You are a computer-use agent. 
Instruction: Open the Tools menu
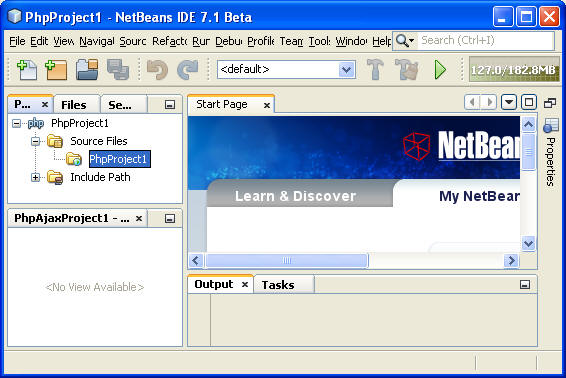point(319,41)
